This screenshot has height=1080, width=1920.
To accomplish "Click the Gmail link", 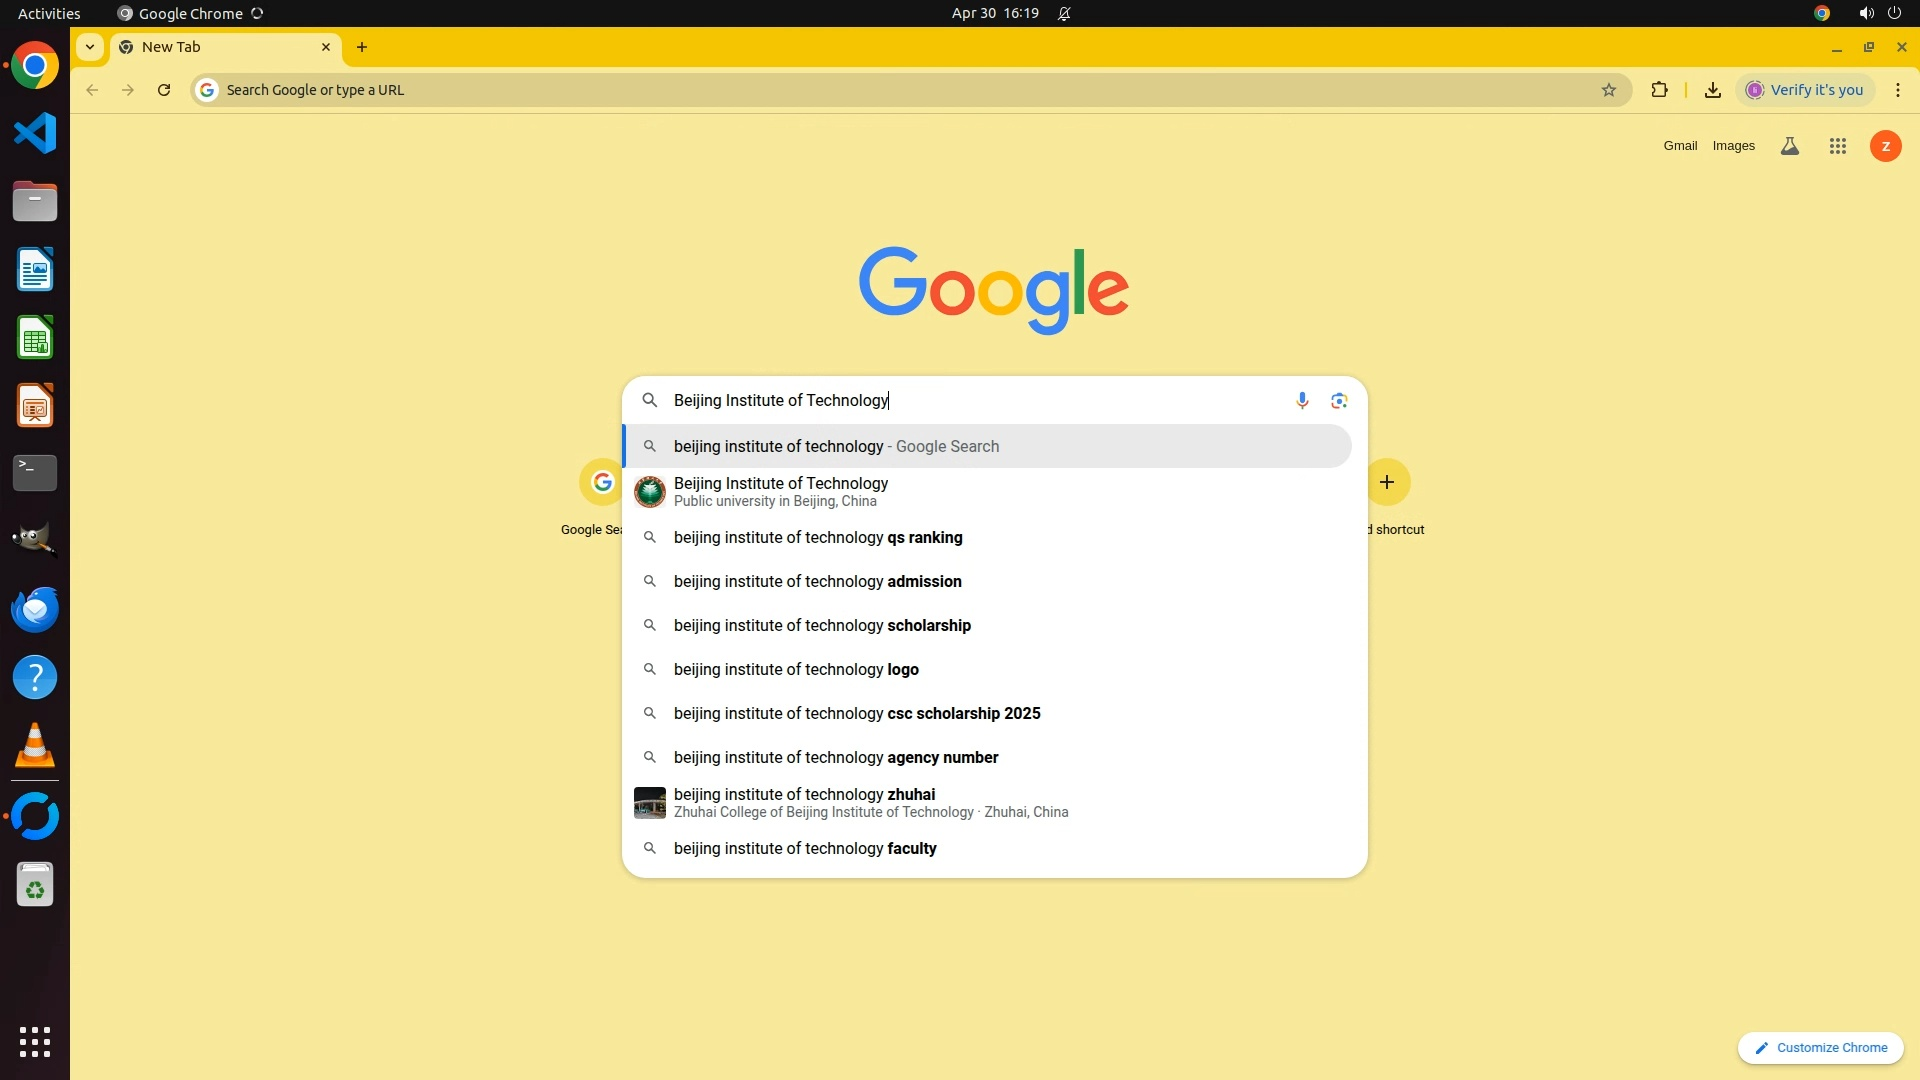I will point(1679,146).
